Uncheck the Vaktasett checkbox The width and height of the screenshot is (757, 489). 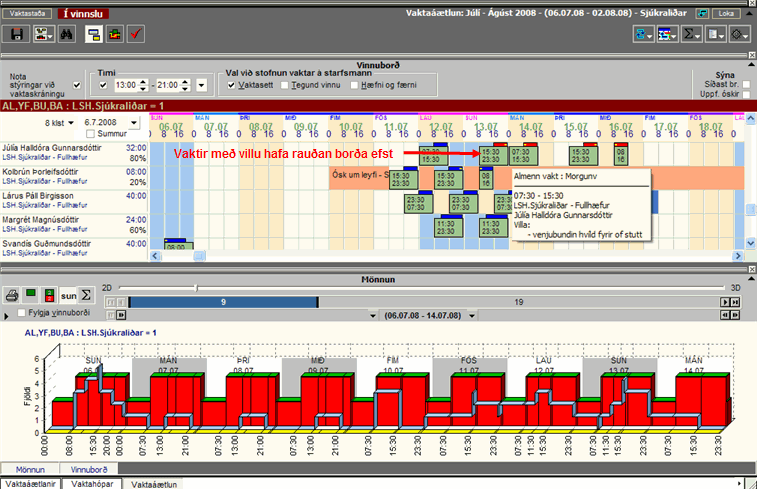point(231,85)
